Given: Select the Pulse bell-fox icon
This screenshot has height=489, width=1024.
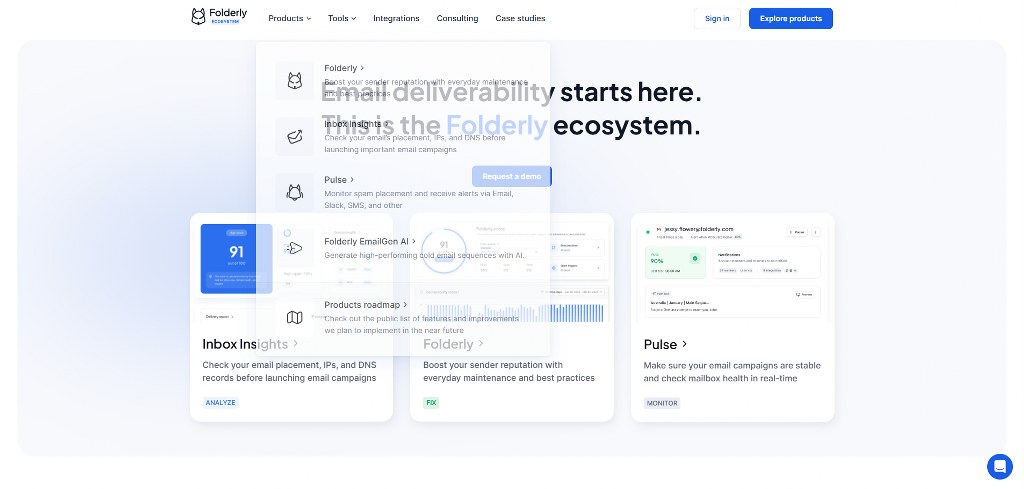Looking at the screenshot, I should 295,192.
